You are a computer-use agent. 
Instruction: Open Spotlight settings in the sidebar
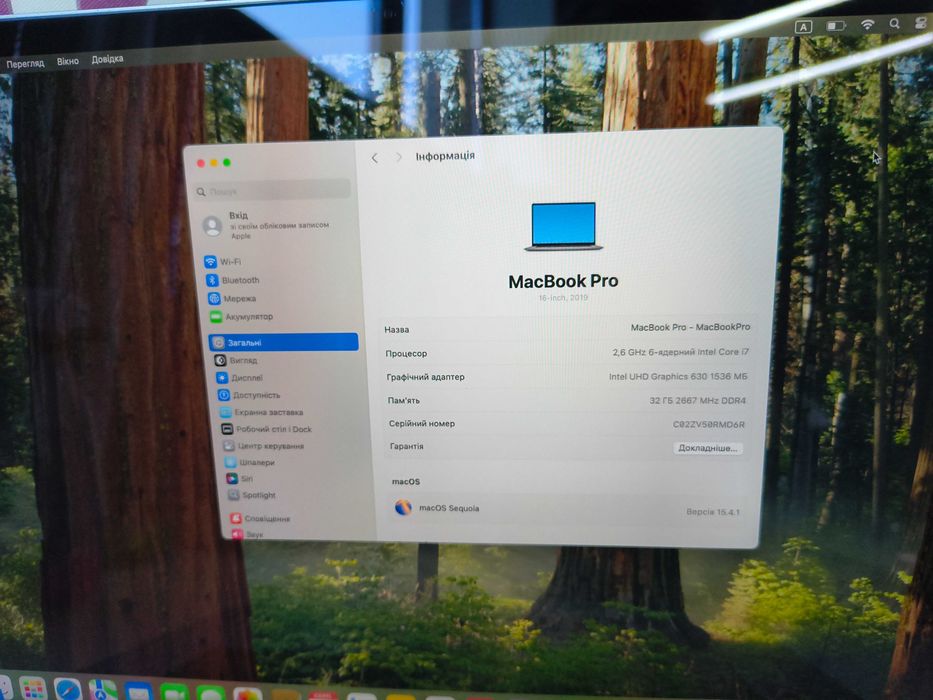(252, 495)
